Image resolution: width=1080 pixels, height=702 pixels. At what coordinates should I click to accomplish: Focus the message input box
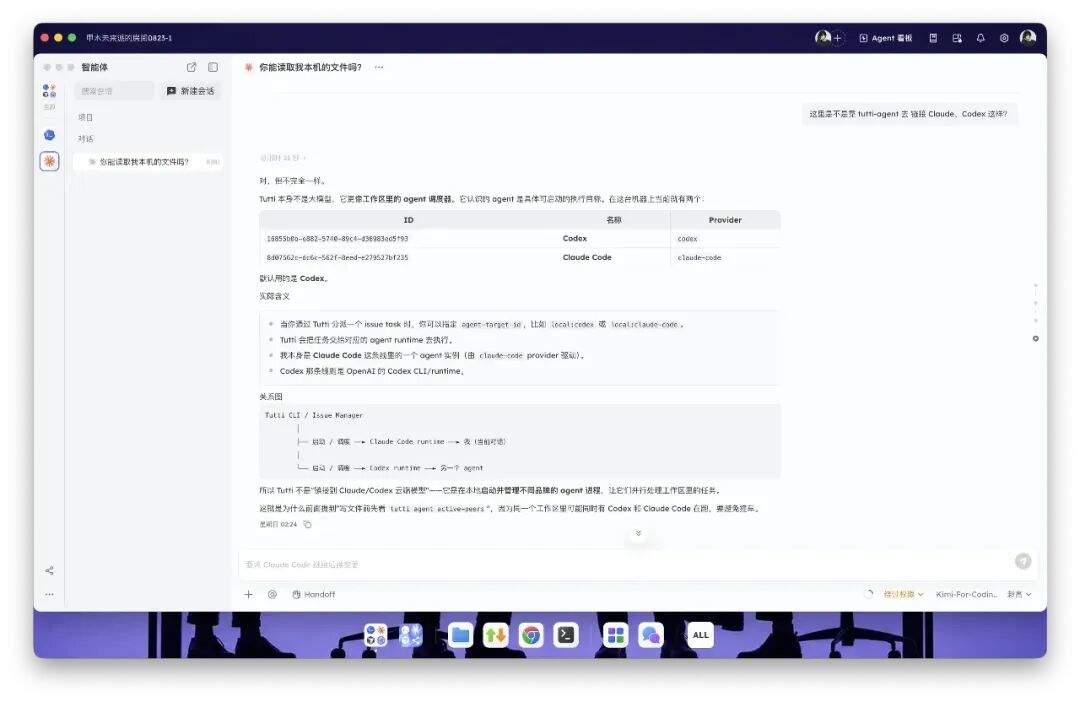[625, 564]
